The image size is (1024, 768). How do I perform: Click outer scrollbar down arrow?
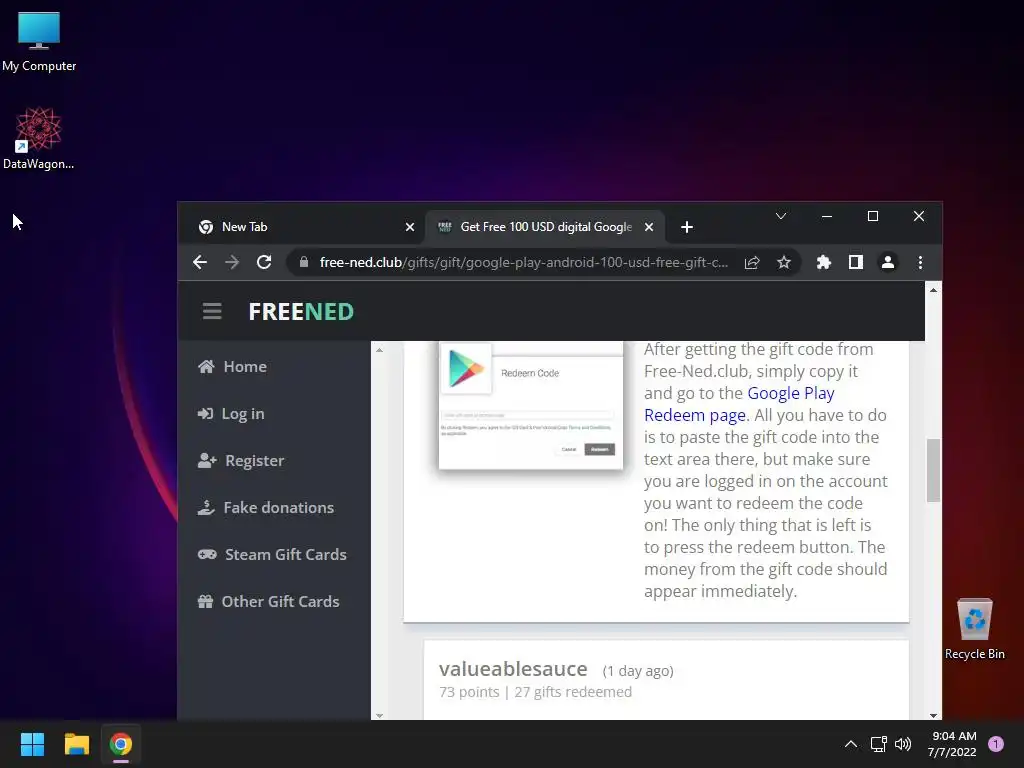(x=933, y=714)
